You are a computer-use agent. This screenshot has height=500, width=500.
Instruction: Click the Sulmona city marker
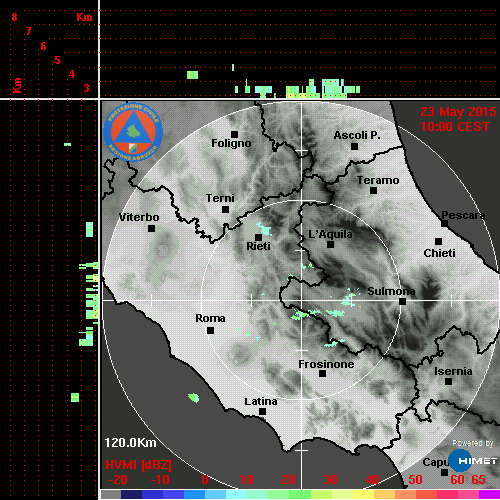[x=402, y=301]
